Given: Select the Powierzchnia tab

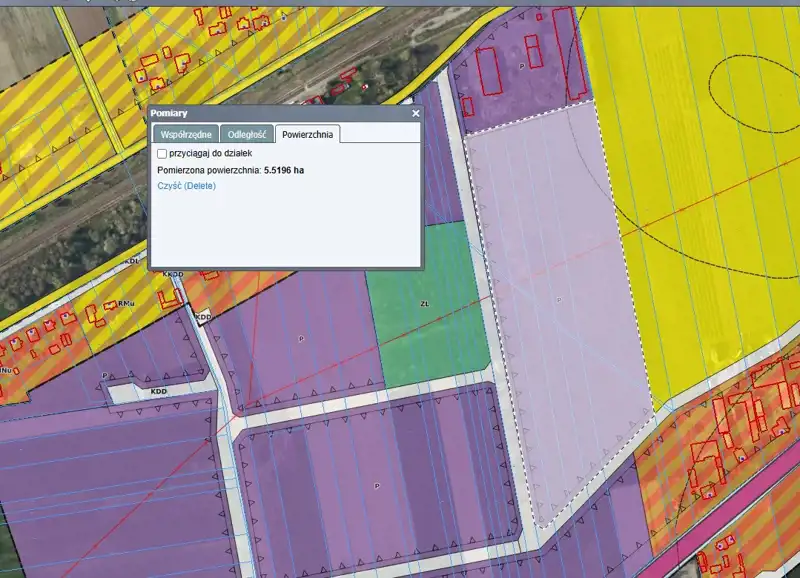Looking at the screenshot, I should pyautogui.click(x=308, y=134).
